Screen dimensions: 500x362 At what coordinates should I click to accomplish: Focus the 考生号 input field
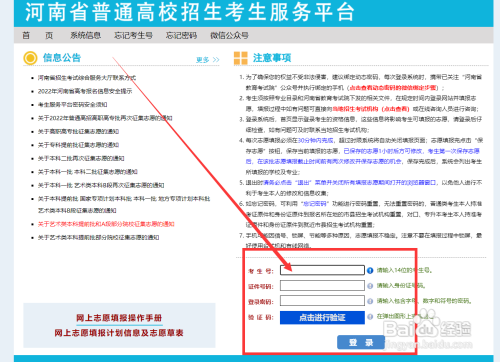[x=322, y=270]
